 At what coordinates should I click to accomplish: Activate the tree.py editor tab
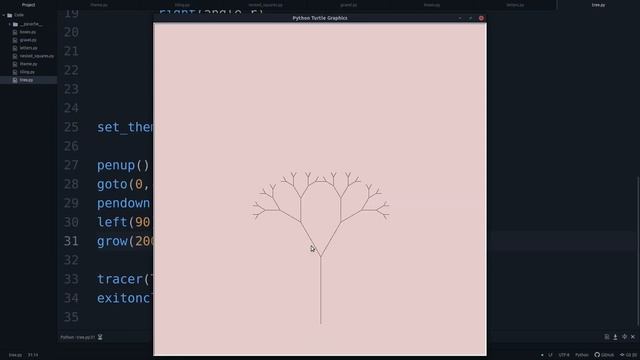598,5
